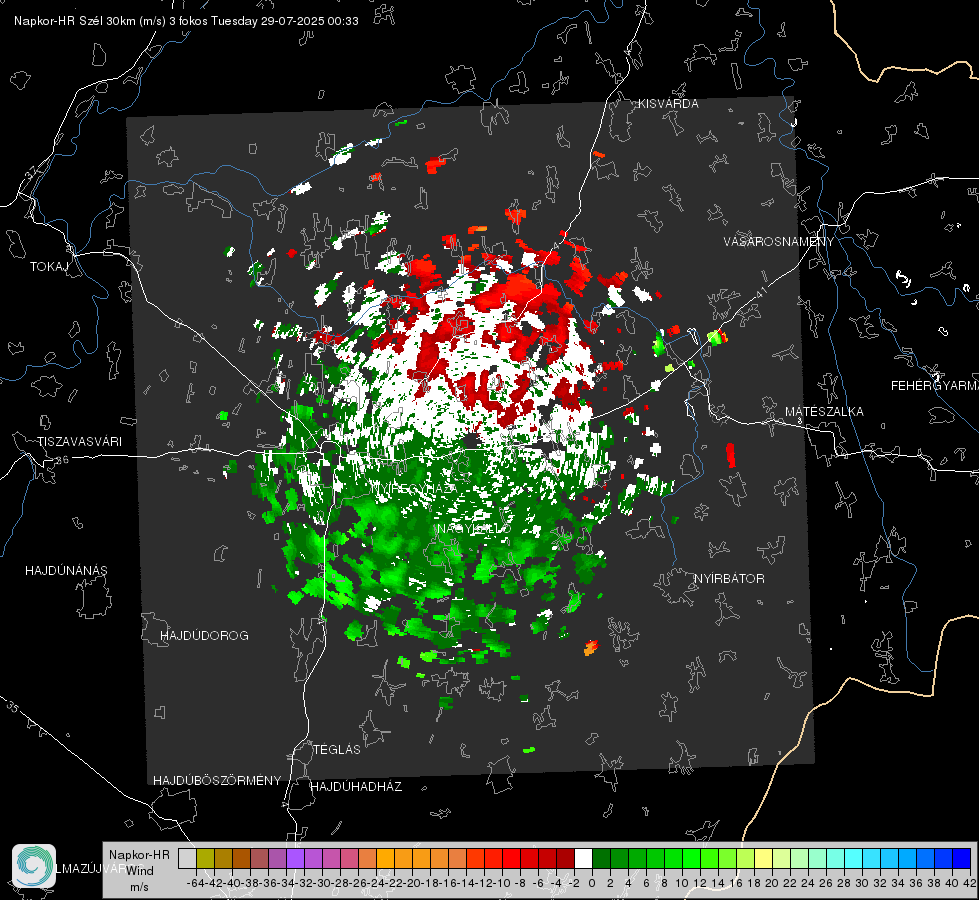Click the -64 value on legend scale
This screenshot has width=979, height=900.
(196, 883)
